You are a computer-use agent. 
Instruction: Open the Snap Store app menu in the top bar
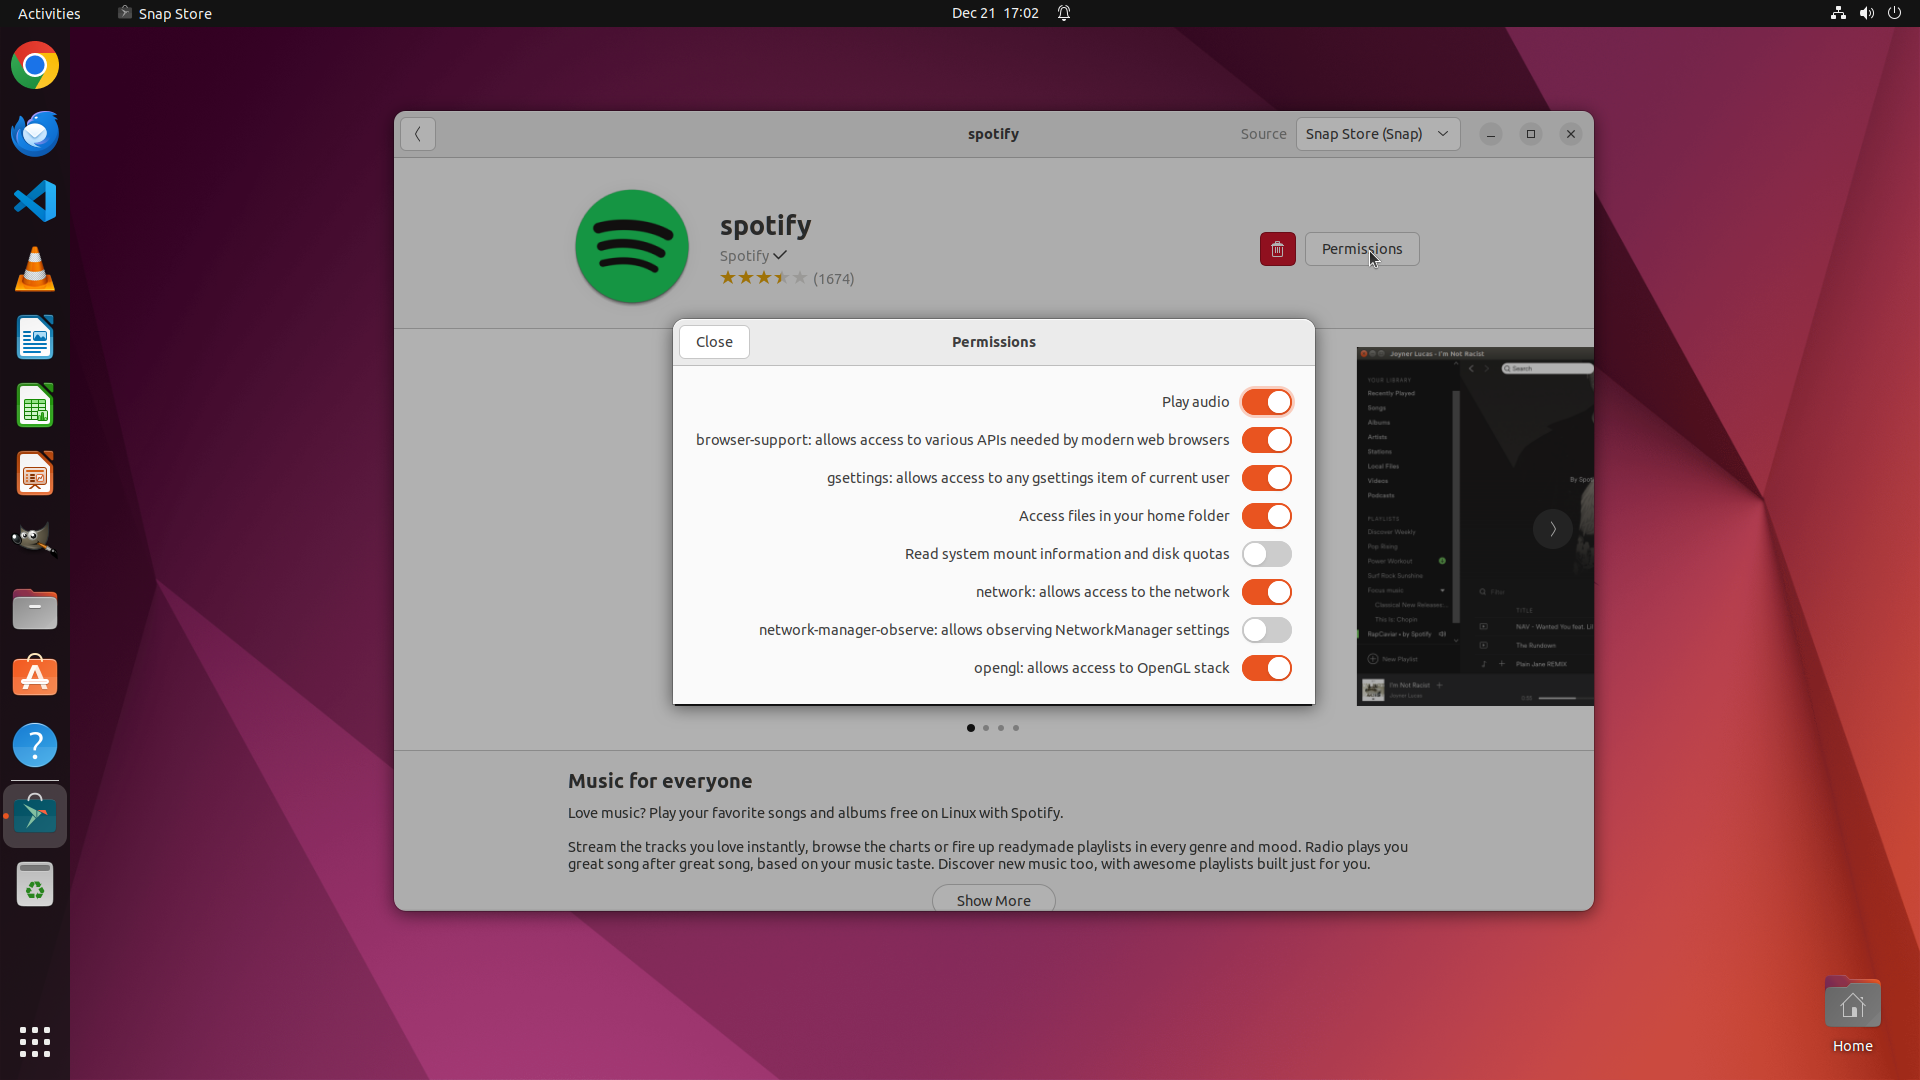(x=165, y=13)
